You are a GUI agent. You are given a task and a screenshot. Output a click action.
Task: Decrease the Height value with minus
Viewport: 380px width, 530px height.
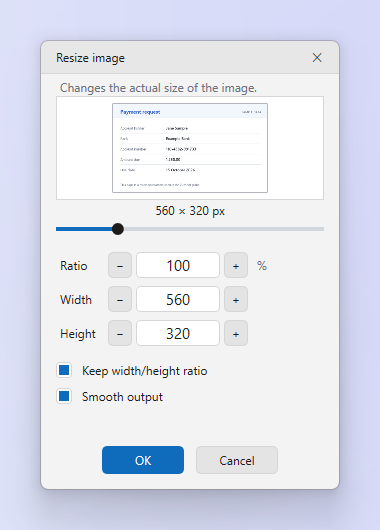pos(120,334)
